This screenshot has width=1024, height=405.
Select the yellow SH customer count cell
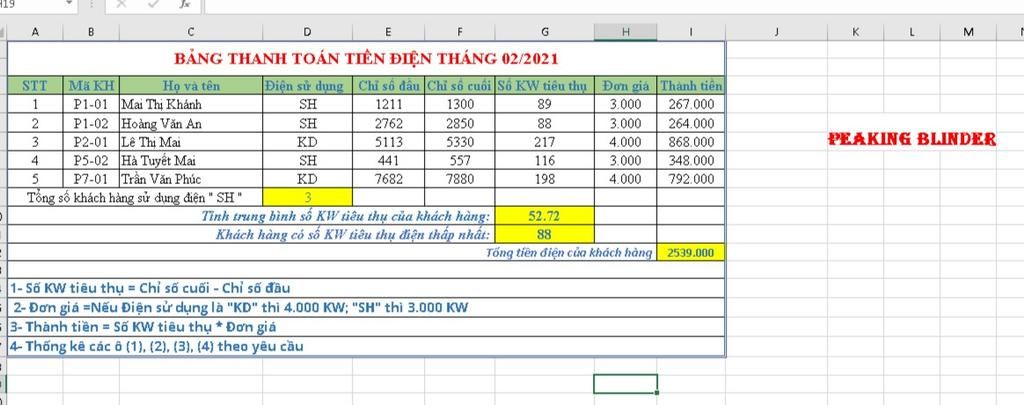coord(308,197)
